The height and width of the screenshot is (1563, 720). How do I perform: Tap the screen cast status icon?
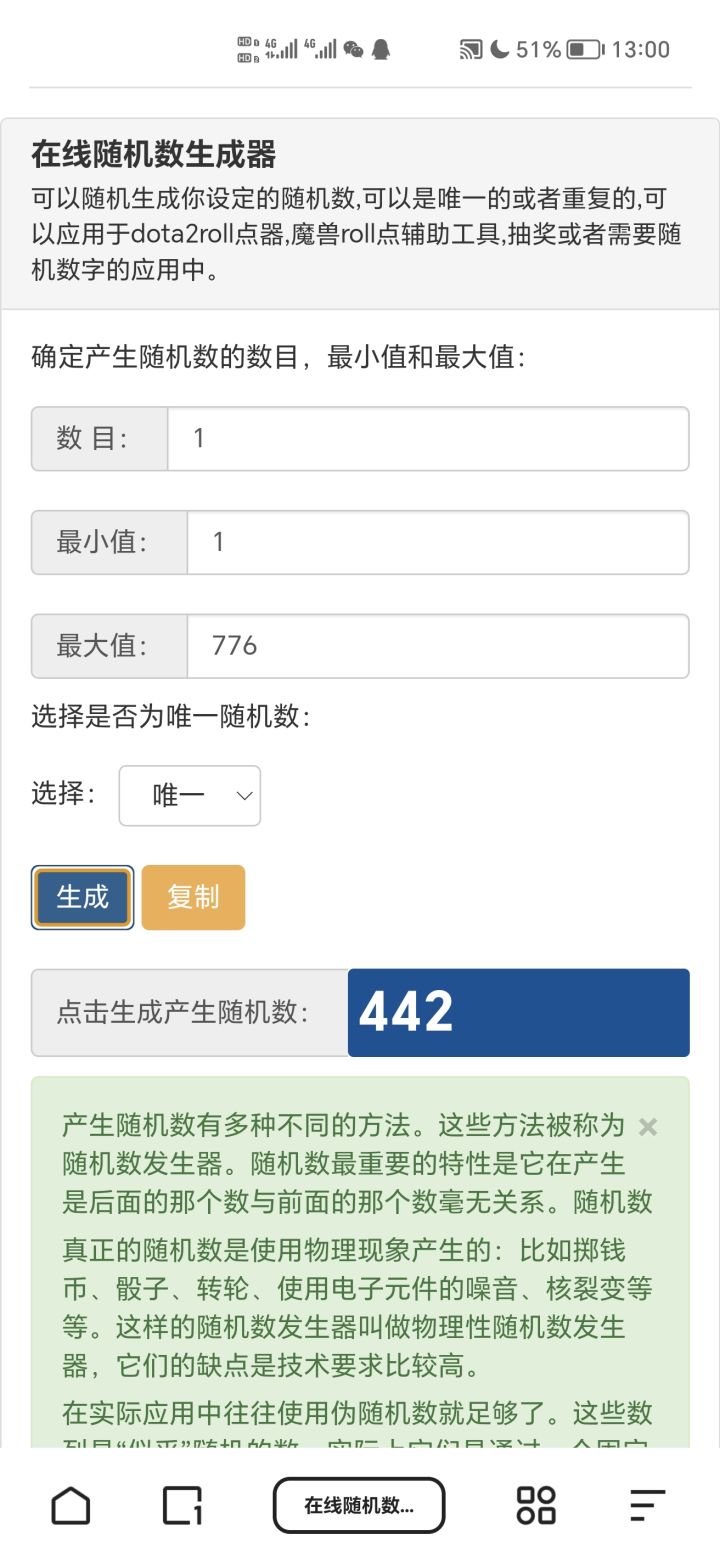pyautogui.click(x=470, y=49)
